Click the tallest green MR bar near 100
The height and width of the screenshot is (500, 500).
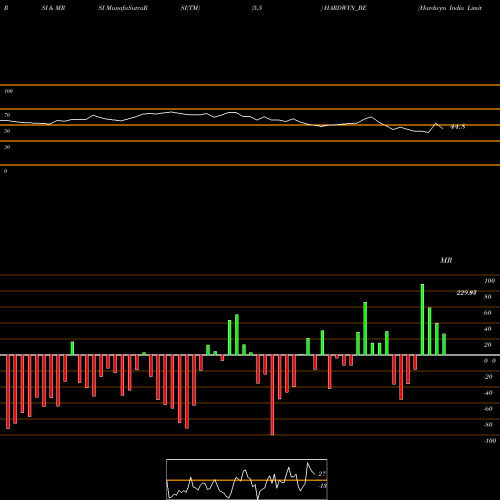click(x=422, y=320)
